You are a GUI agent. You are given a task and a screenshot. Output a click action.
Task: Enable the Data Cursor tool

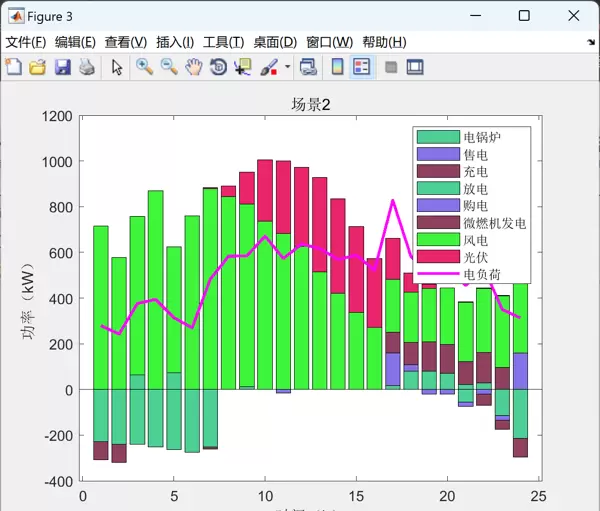click(x=243, y=67)
